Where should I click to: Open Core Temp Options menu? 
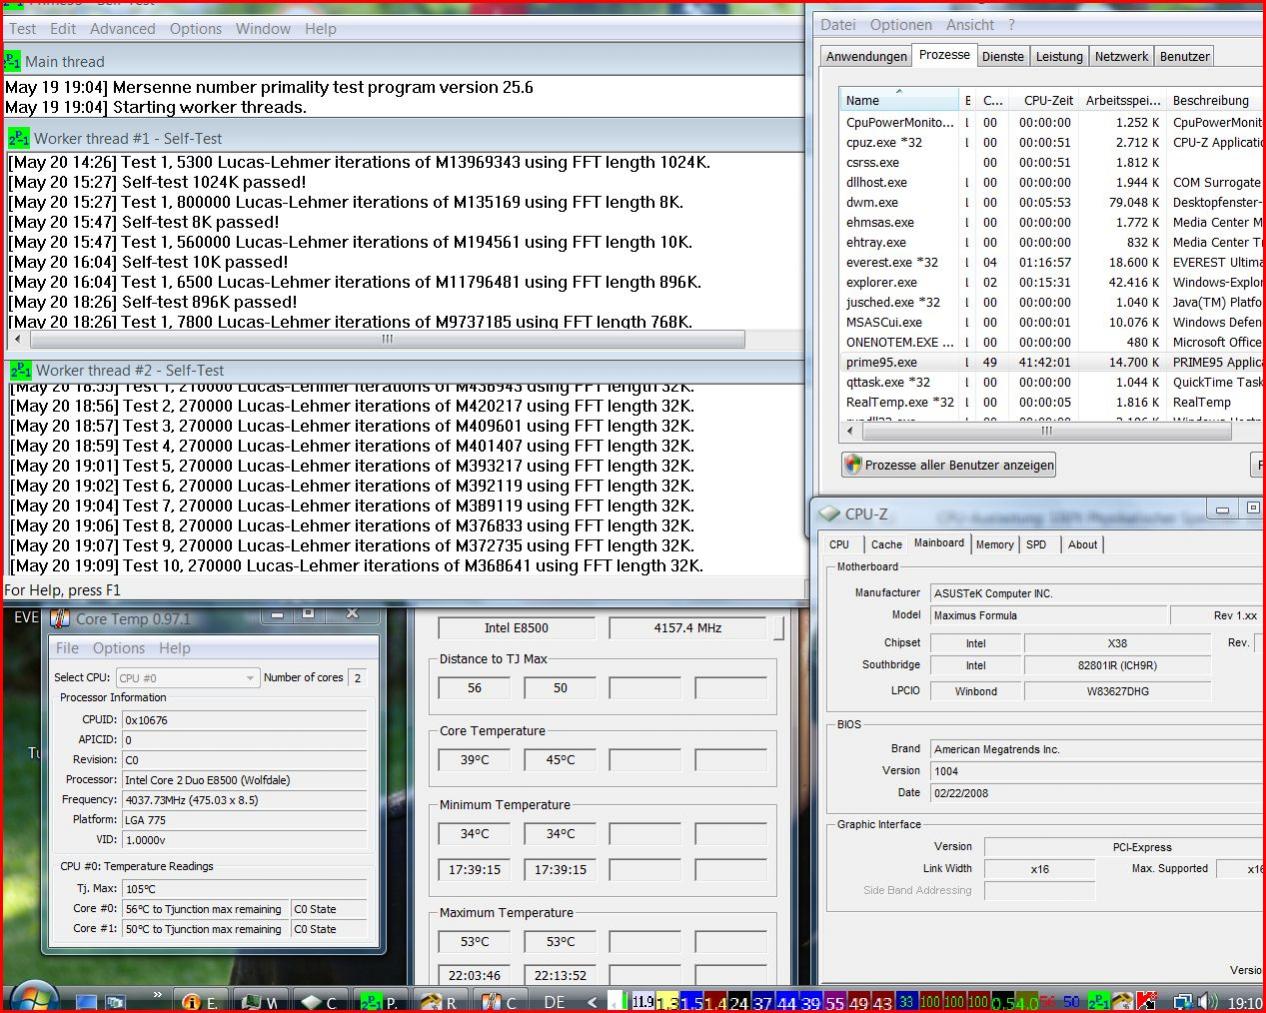119,648
